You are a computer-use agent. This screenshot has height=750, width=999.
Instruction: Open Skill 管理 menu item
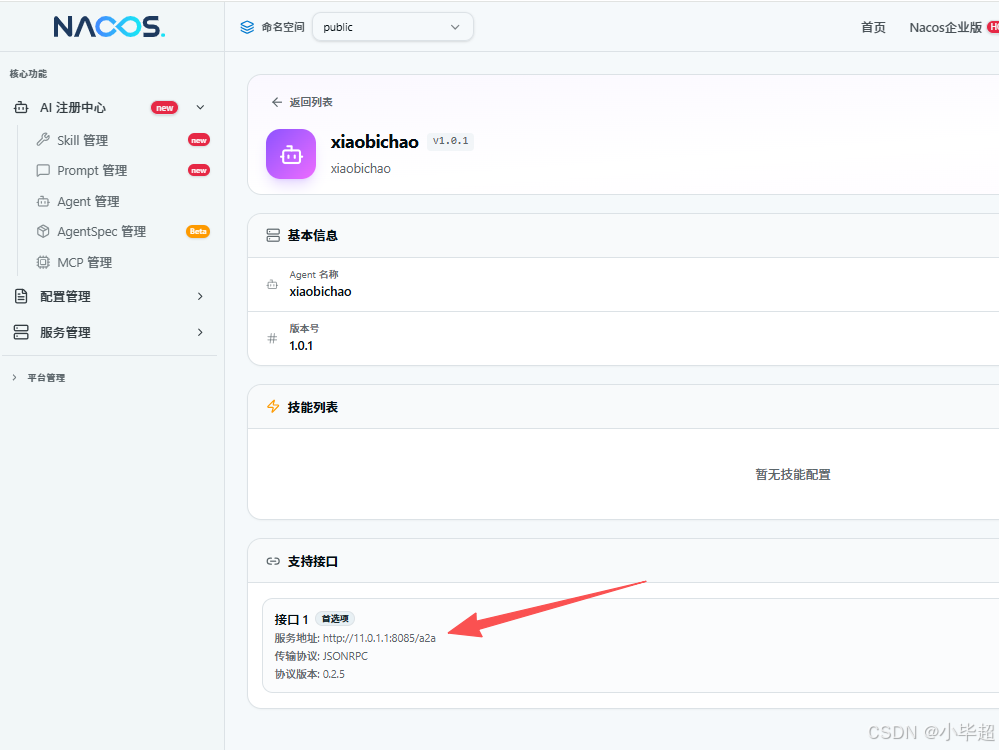(x=82, y=140)
